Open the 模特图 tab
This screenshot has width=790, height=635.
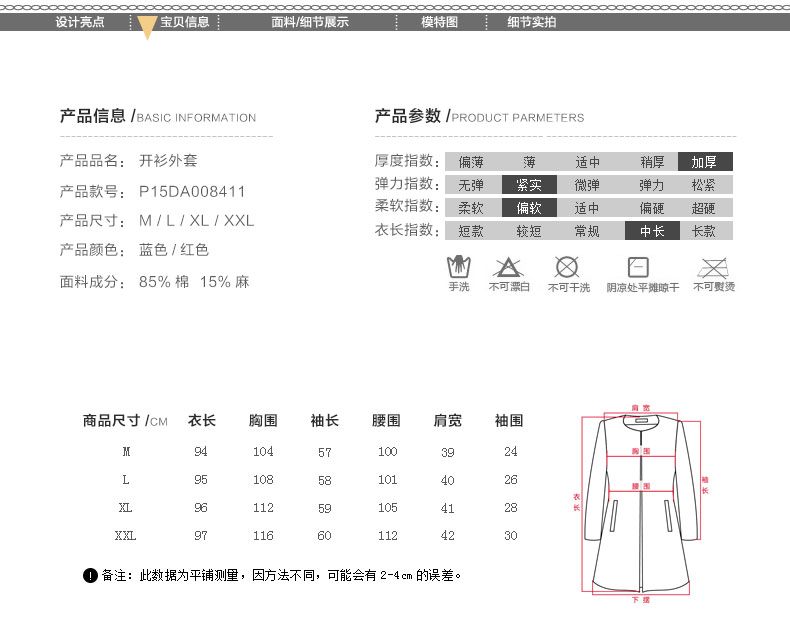tap(439, 22)
